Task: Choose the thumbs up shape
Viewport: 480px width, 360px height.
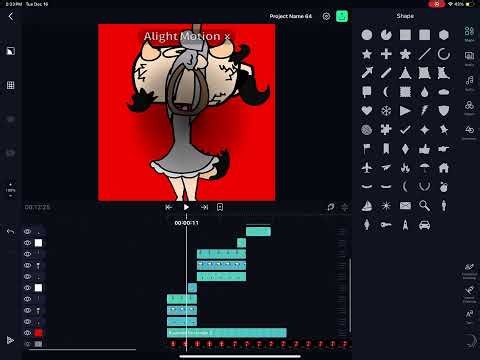Action: (424, 149)
